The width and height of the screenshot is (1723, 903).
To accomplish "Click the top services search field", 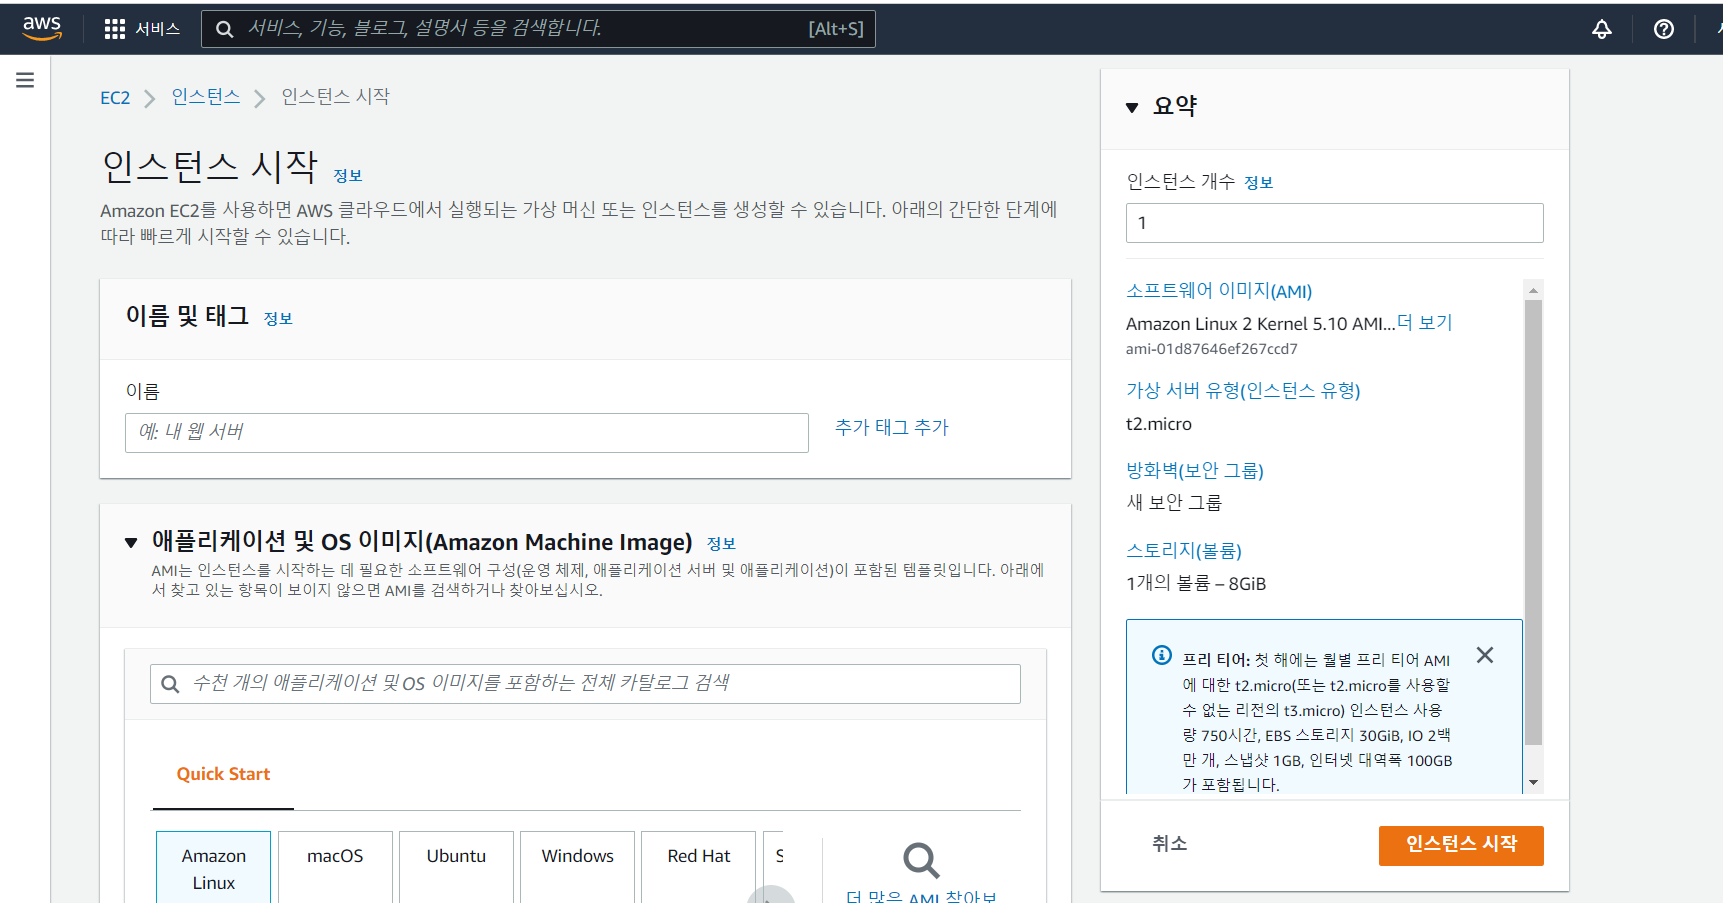I will pyautogui.click(x=538, y=29).
